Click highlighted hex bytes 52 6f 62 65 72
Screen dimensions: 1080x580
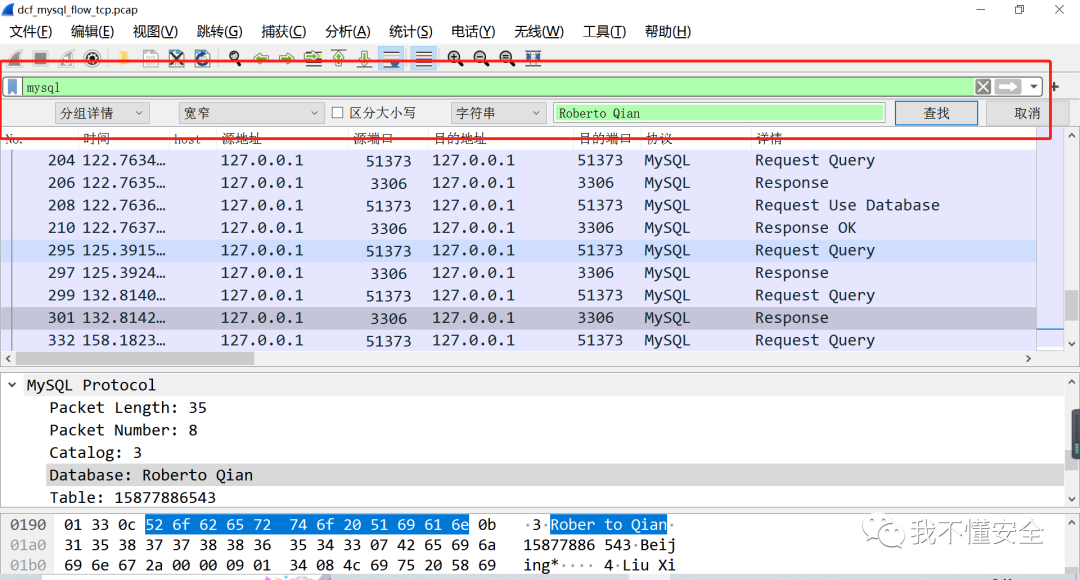pyautogui.click(x=208, y=525)
